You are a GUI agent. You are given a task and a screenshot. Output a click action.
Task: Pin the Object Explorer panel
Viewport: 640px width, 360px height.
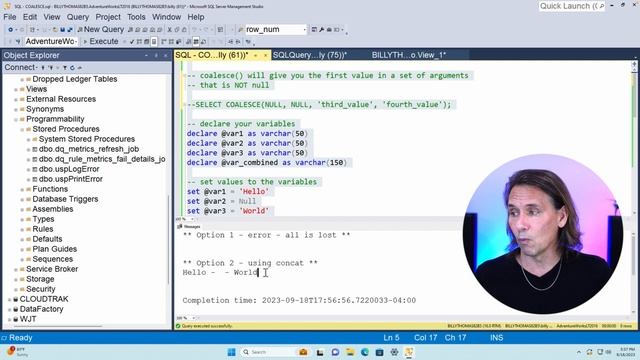[156, 55]
